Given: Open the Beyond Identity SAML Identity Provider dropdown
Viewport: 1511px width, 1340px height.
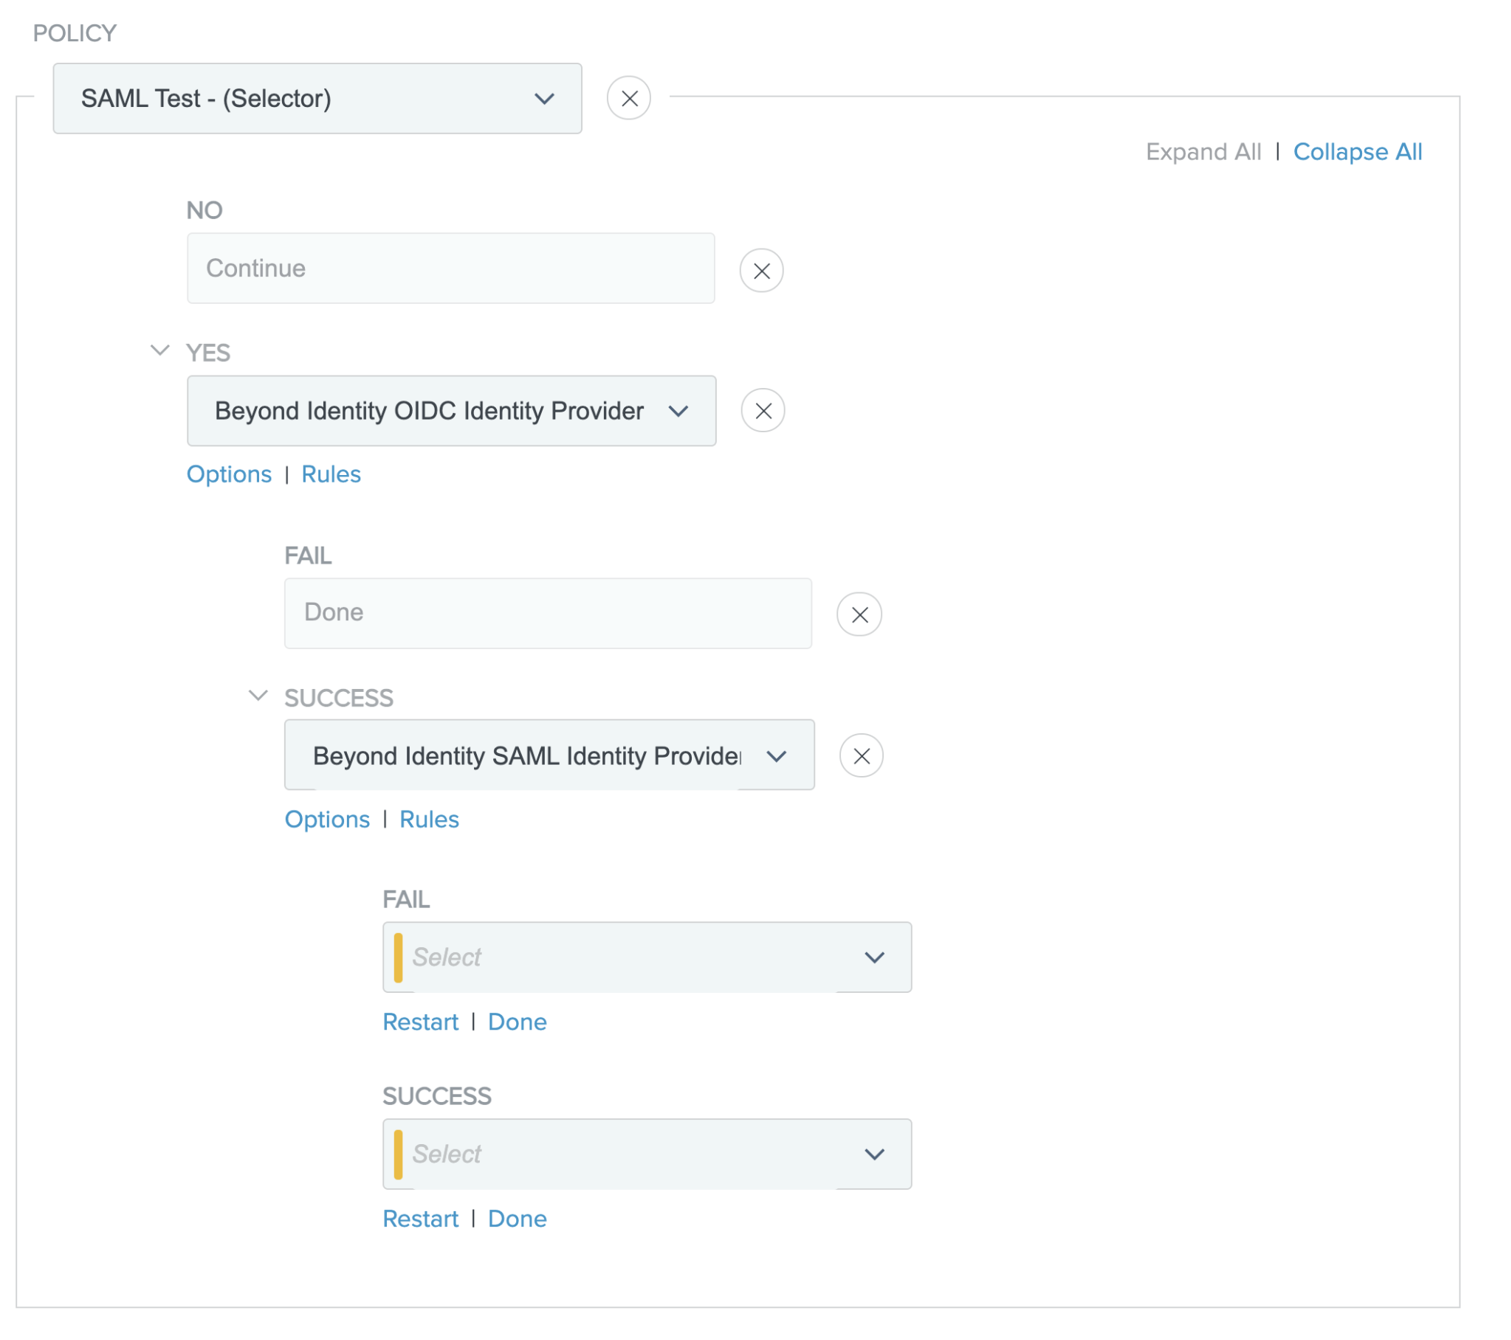Looking at the screenshot, I should coord(549,756).
